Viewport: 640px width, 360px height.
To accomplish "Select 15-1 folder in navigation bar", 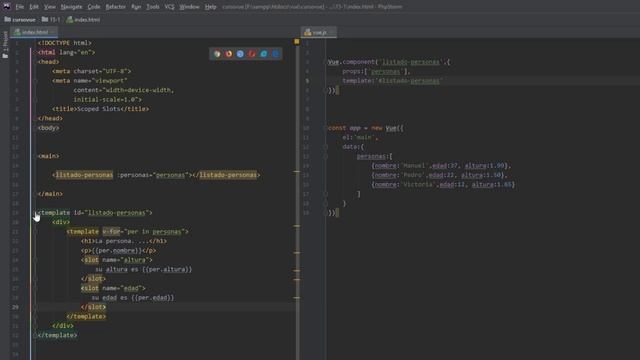I will tap(51, 20).
